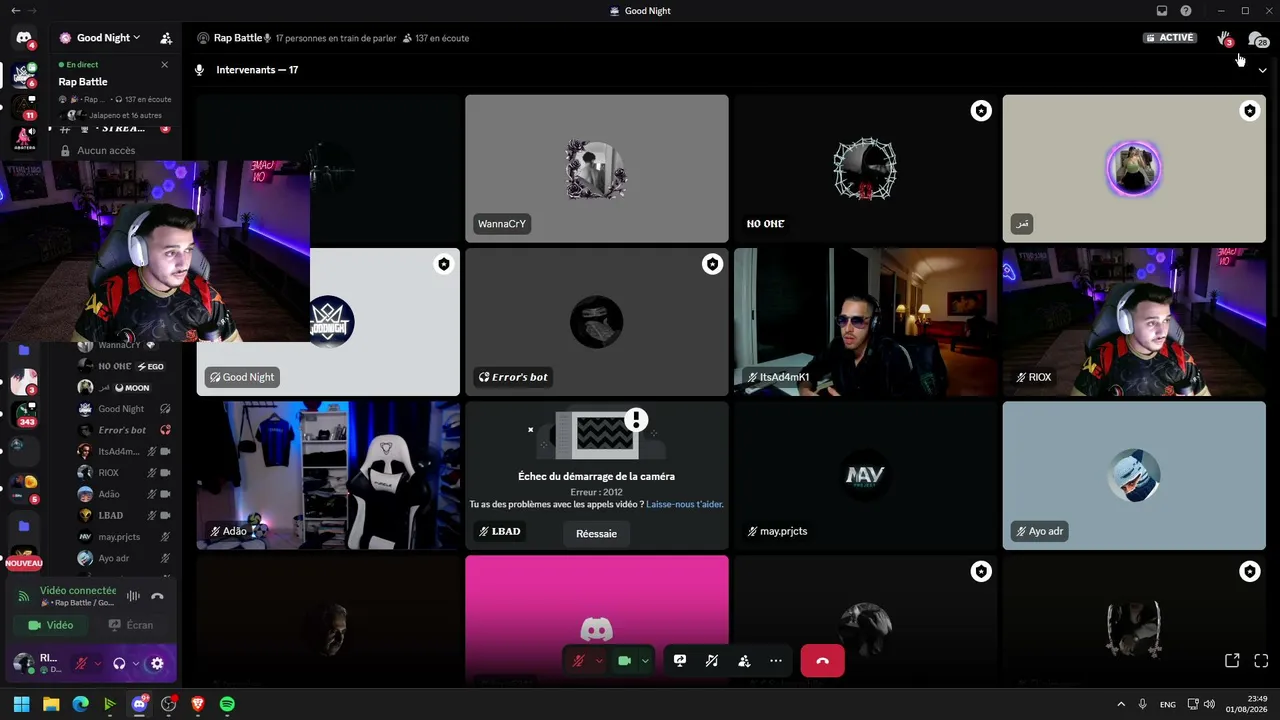Start Écran screen share in voice panel

point(132,625)
